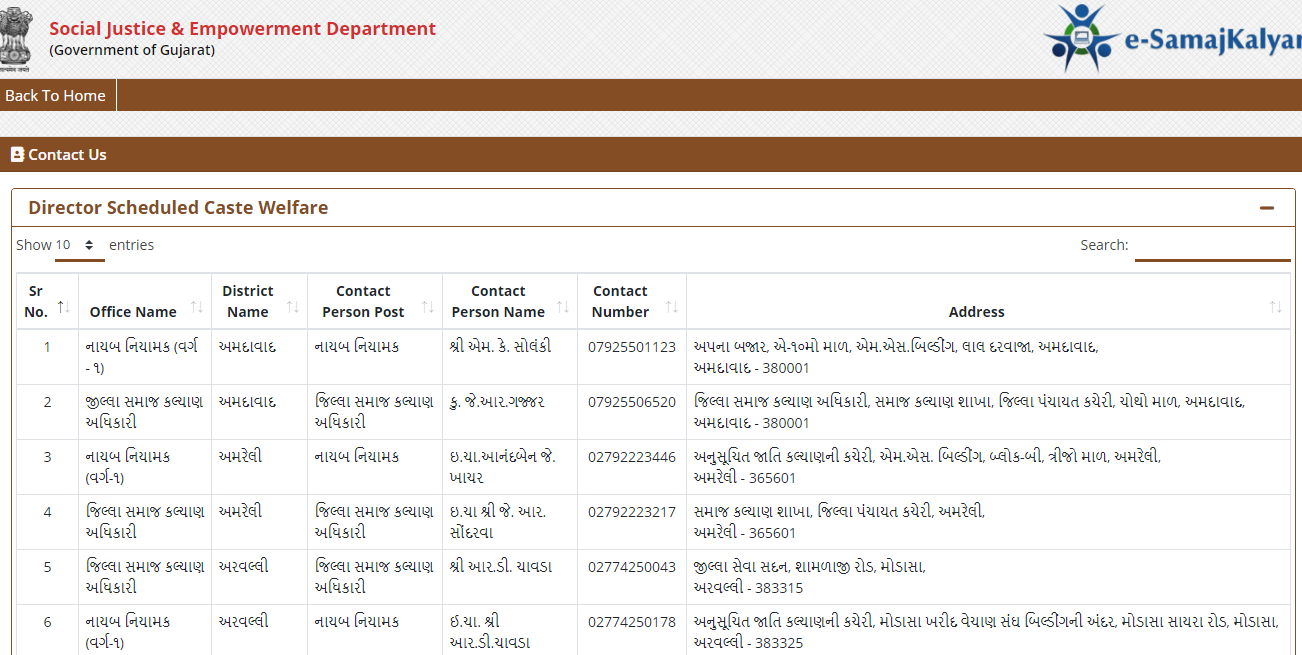Click the Government of Gujarat emblem icon
Image resolution: width=1302 pixels, height=655 pixels.
click(x=15, y=40)
